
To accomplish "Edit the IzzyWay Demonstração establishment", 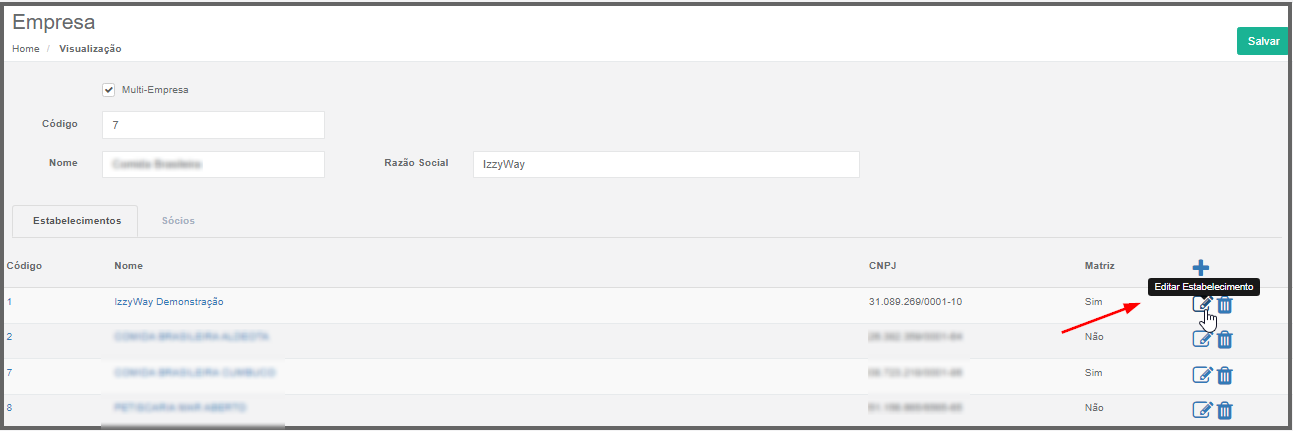I will (1203, 305).
